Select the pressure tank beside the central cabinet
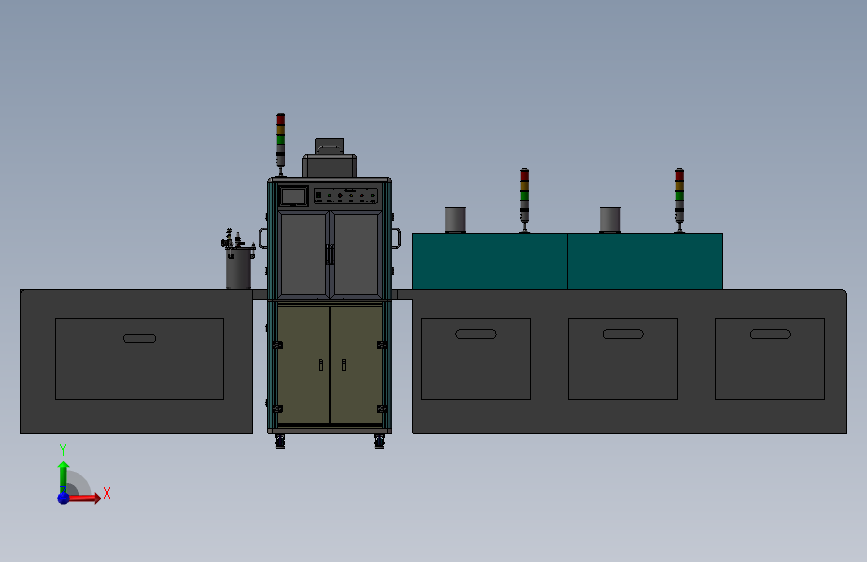This screenshot has width=867, height=562. coord(238,268)
